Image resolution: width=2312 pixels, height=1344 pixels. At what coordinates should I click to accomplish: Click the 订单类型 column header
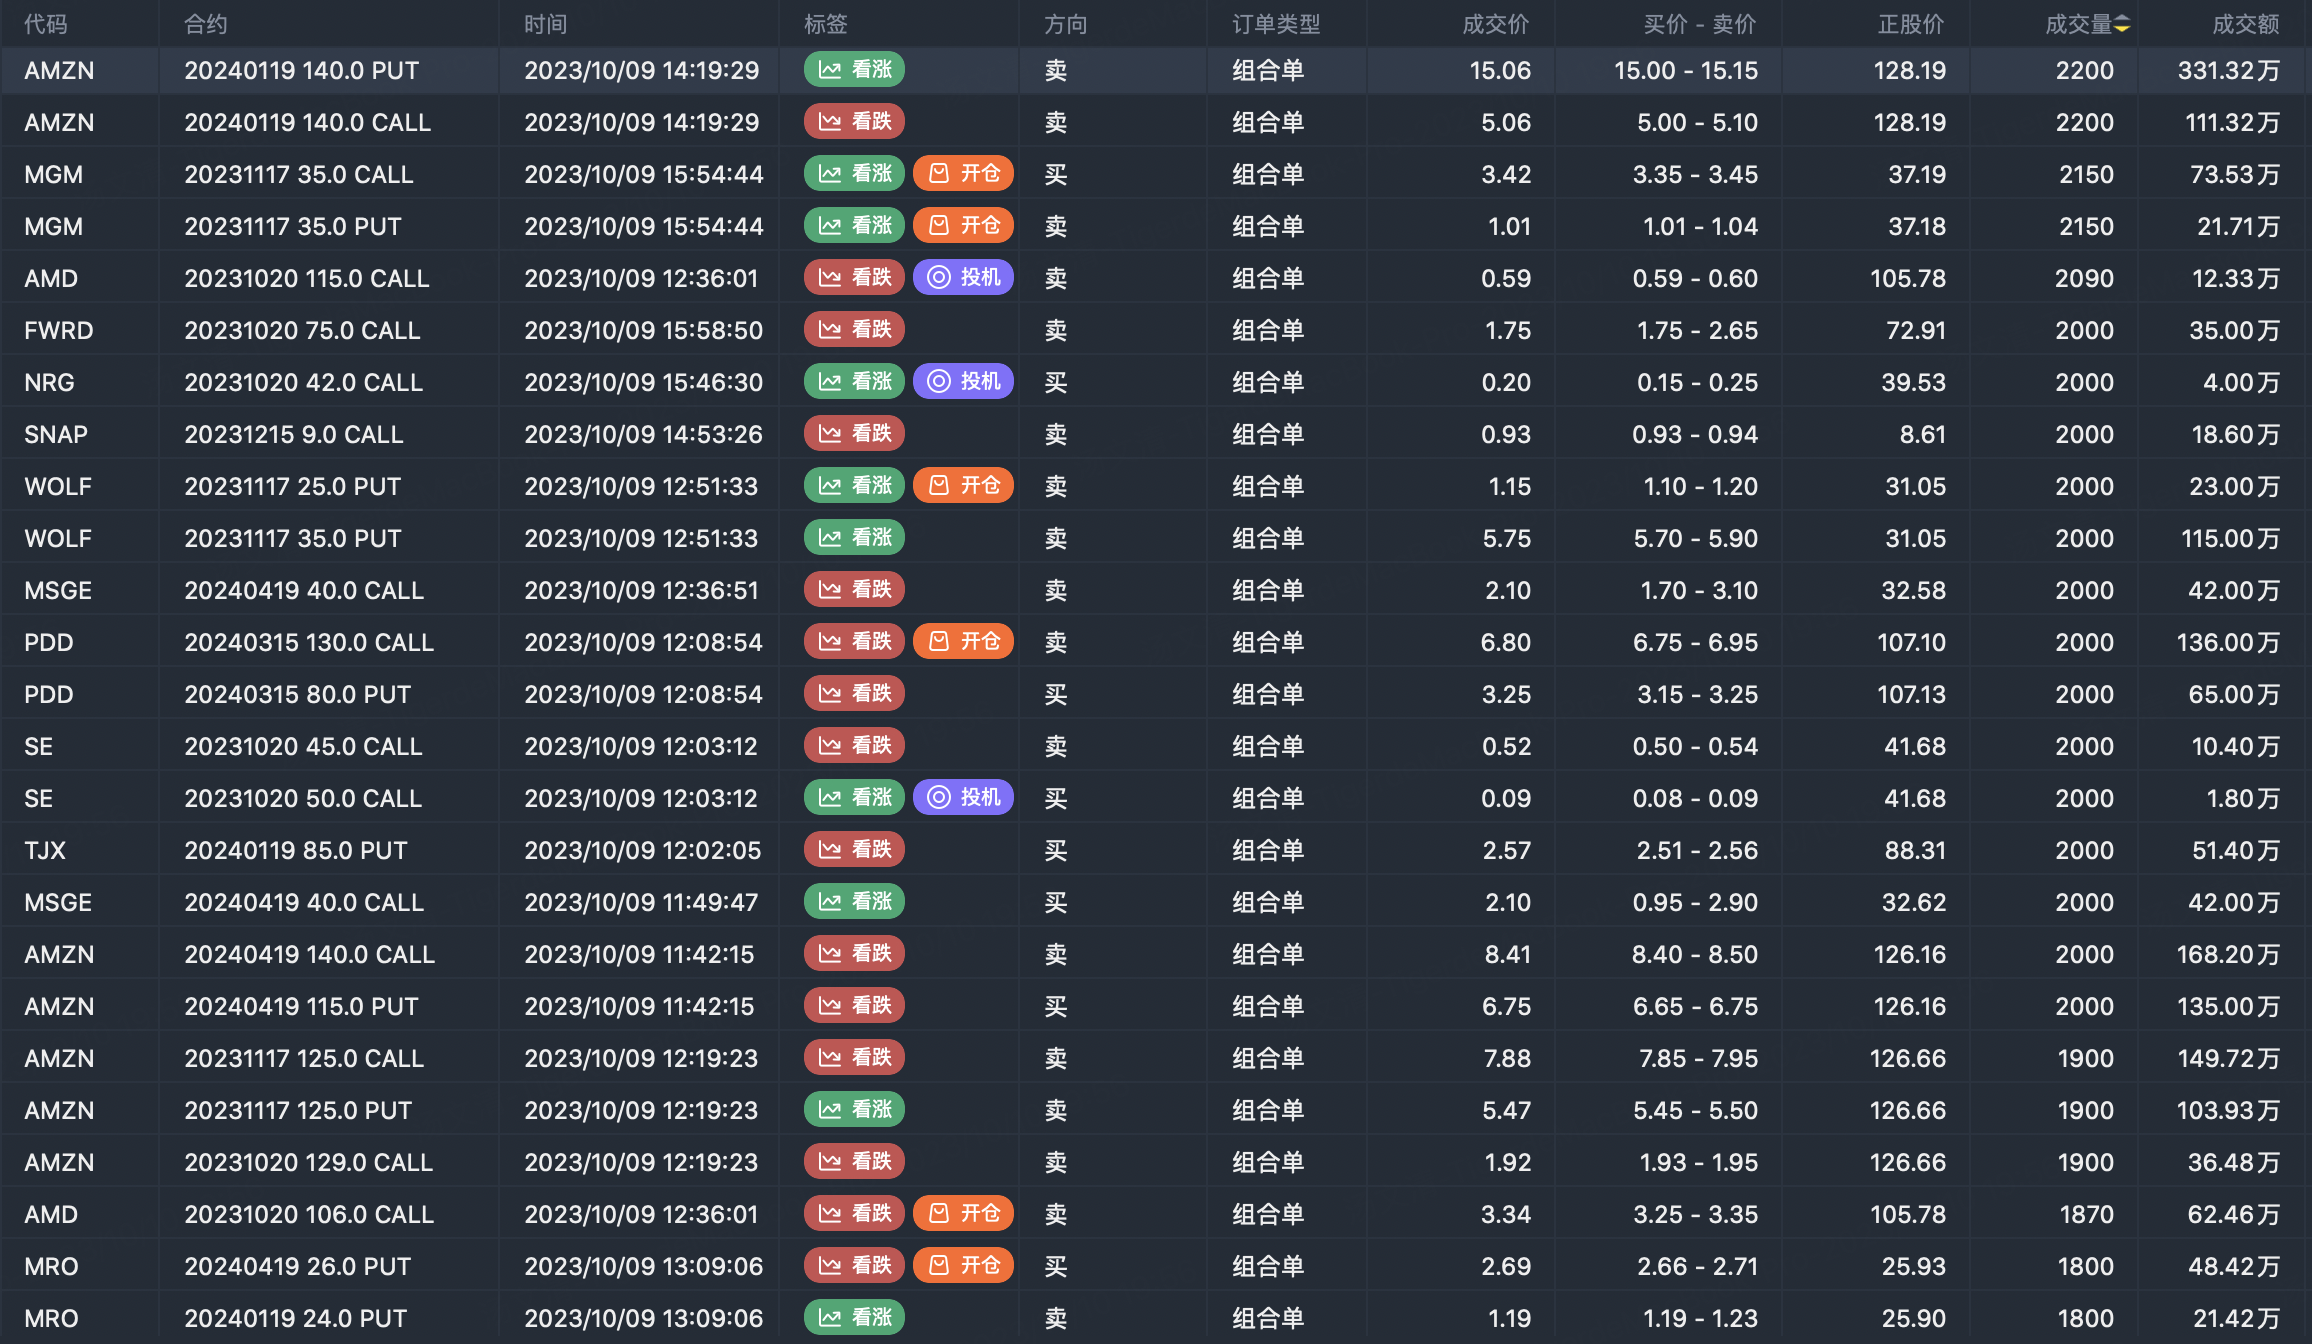click(1275, 24)
